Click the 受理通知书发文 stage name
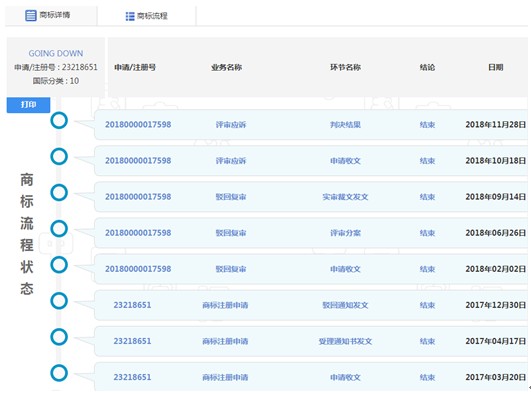The width and height of the screenshot is (531, 394). coord(345,341)
